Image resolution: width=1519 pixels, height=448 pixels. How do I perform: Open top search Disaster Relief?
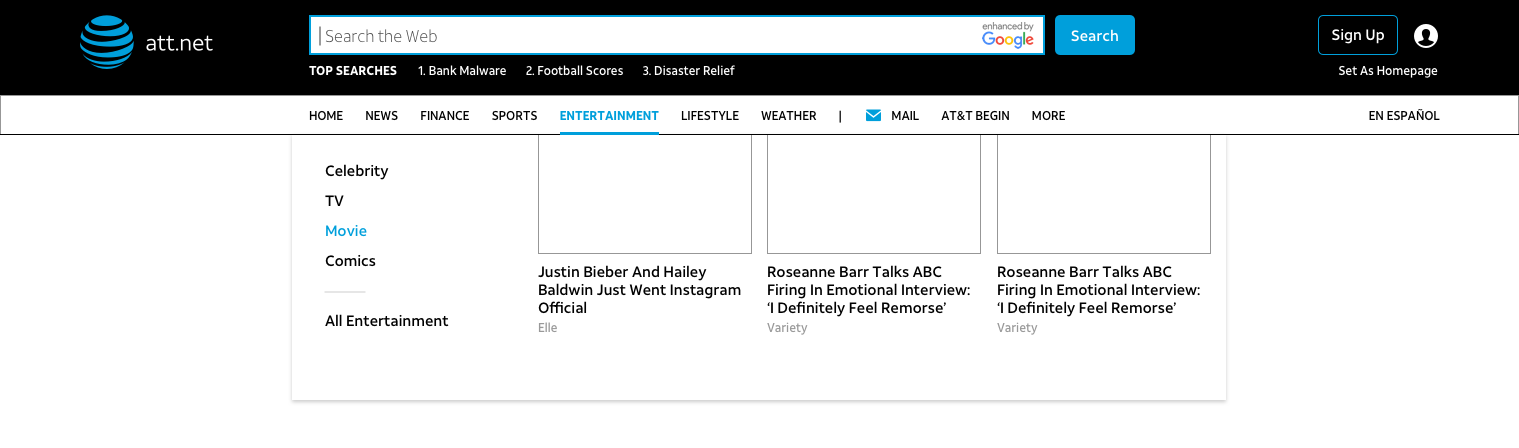coord(688,71)
